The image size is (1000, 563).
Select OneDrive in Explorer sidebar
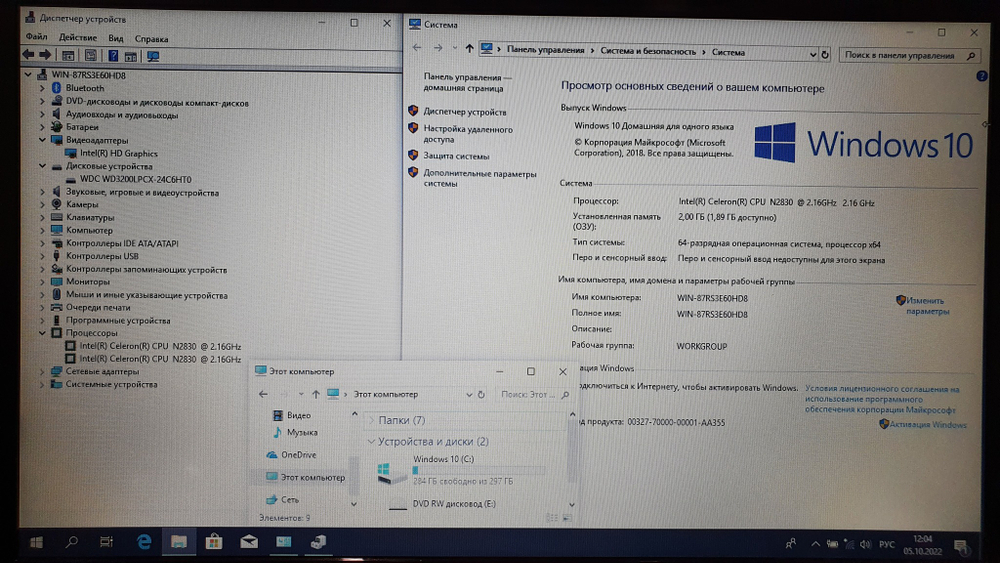point(298,455)
